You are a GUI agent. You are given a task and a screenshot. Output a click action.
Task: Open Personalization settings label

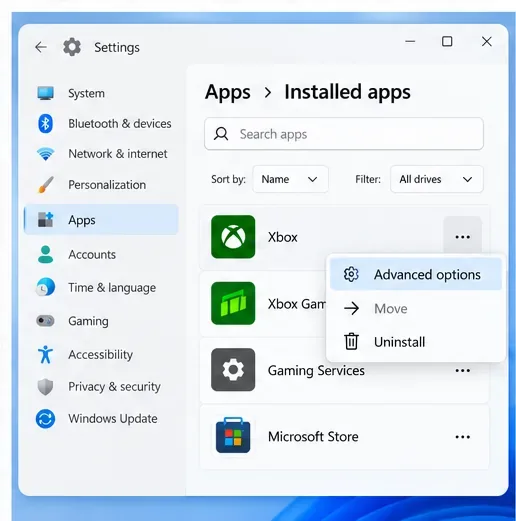click(107, 185)
